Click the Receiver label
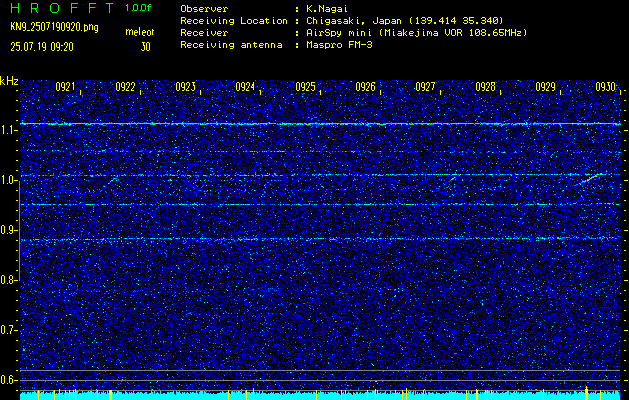629x400 pixels. 204,33
